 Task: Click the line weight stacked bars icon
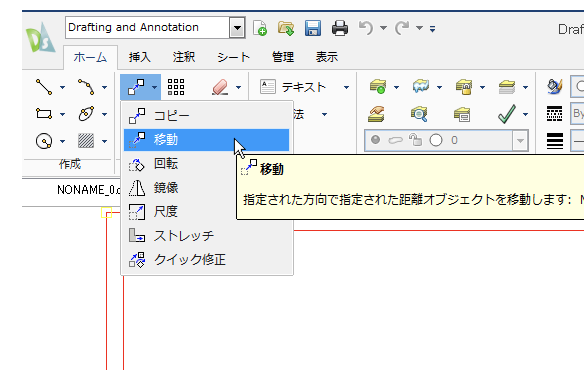click(x=555, y=141)
